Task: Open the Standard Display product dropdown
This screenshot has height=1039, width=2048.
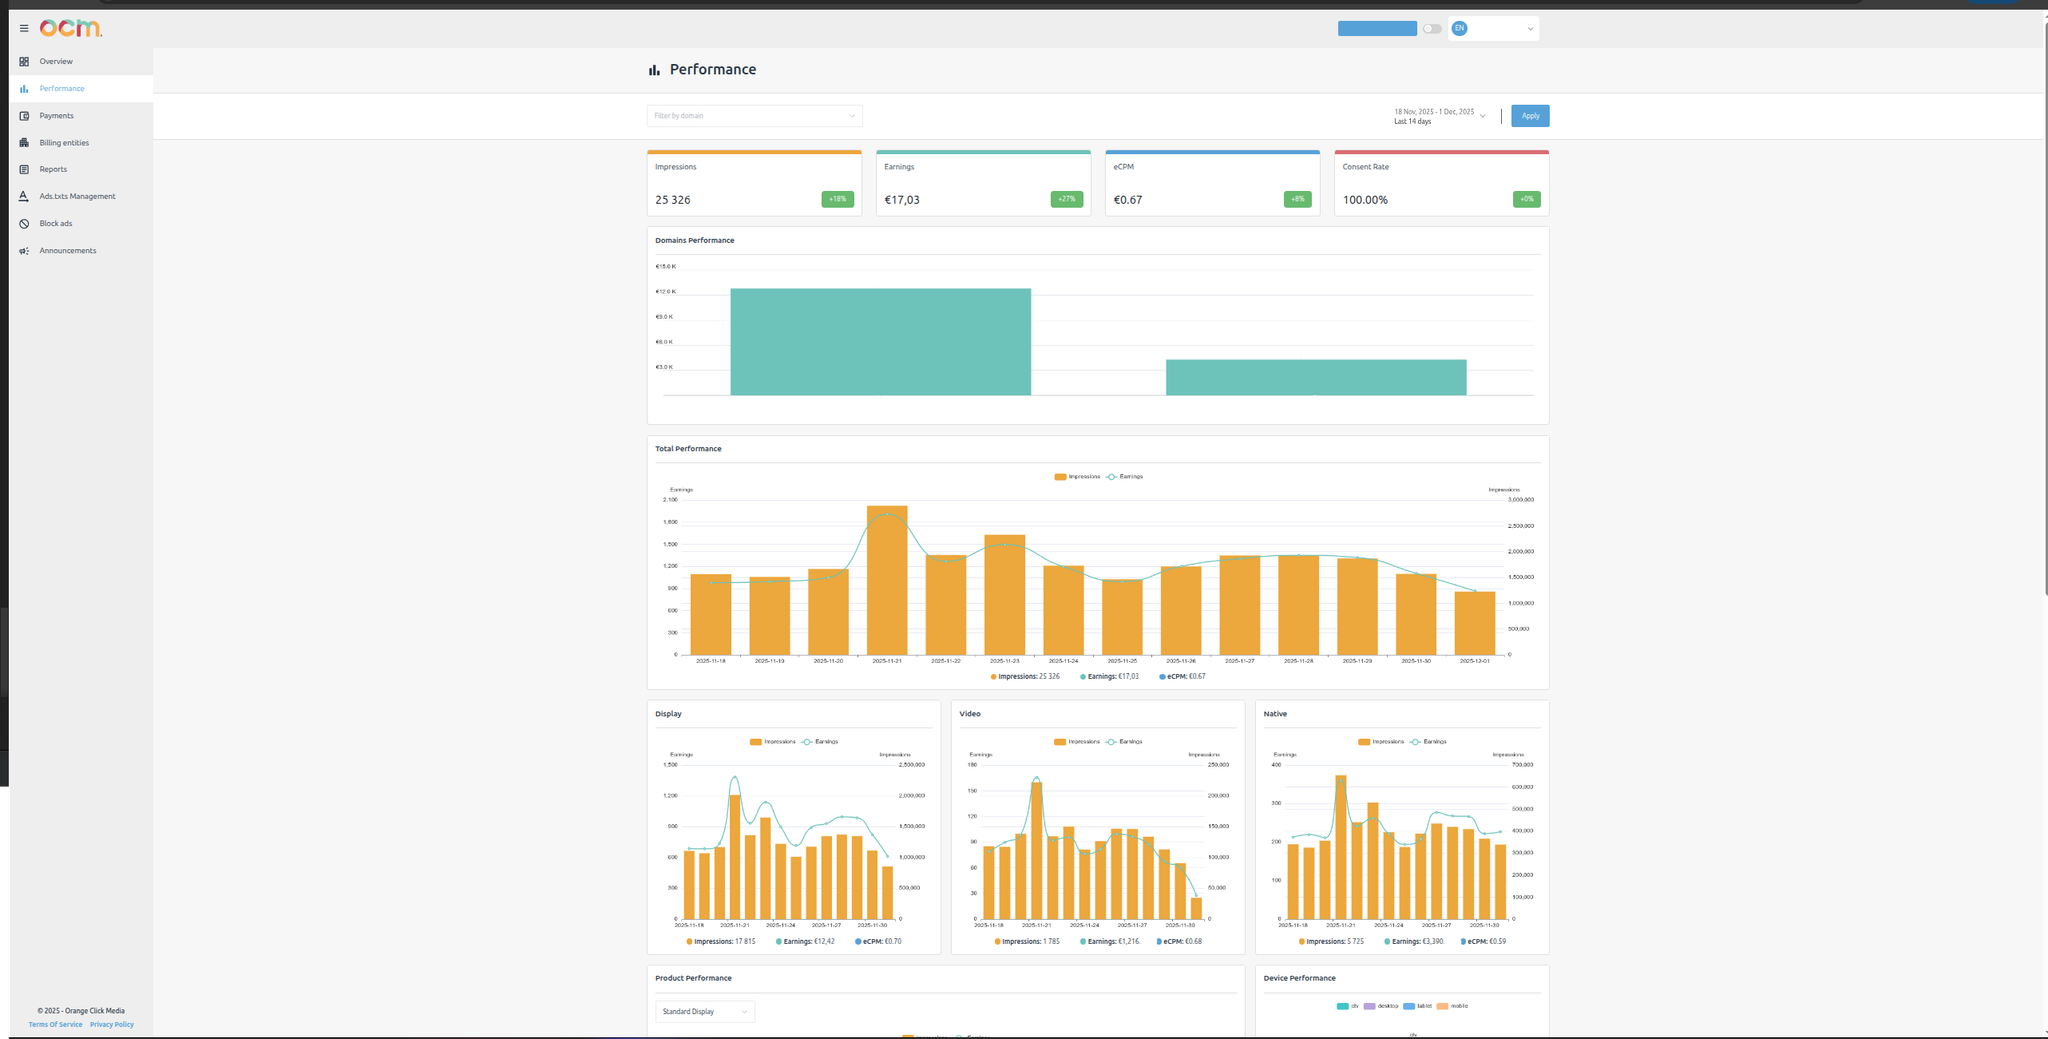Action: 704,1011
